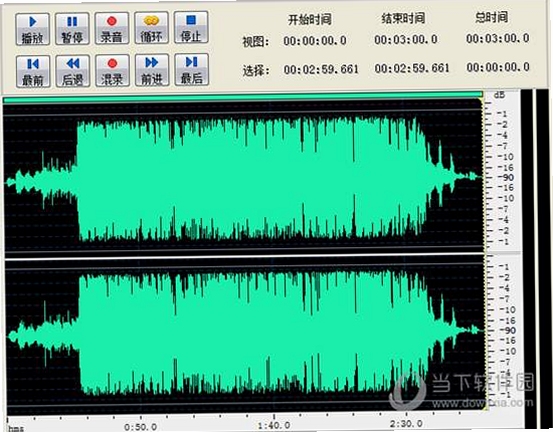
Task: Click inside the upper channel waveform
Action: pos(243,178)
